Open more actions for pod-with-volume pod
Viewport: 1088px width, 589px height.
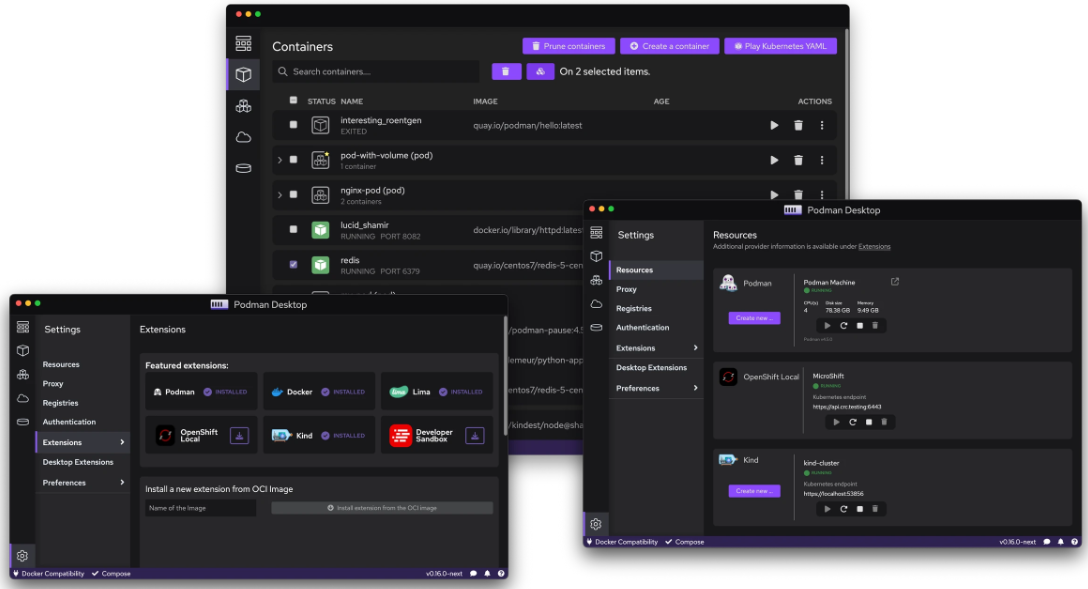822,160
